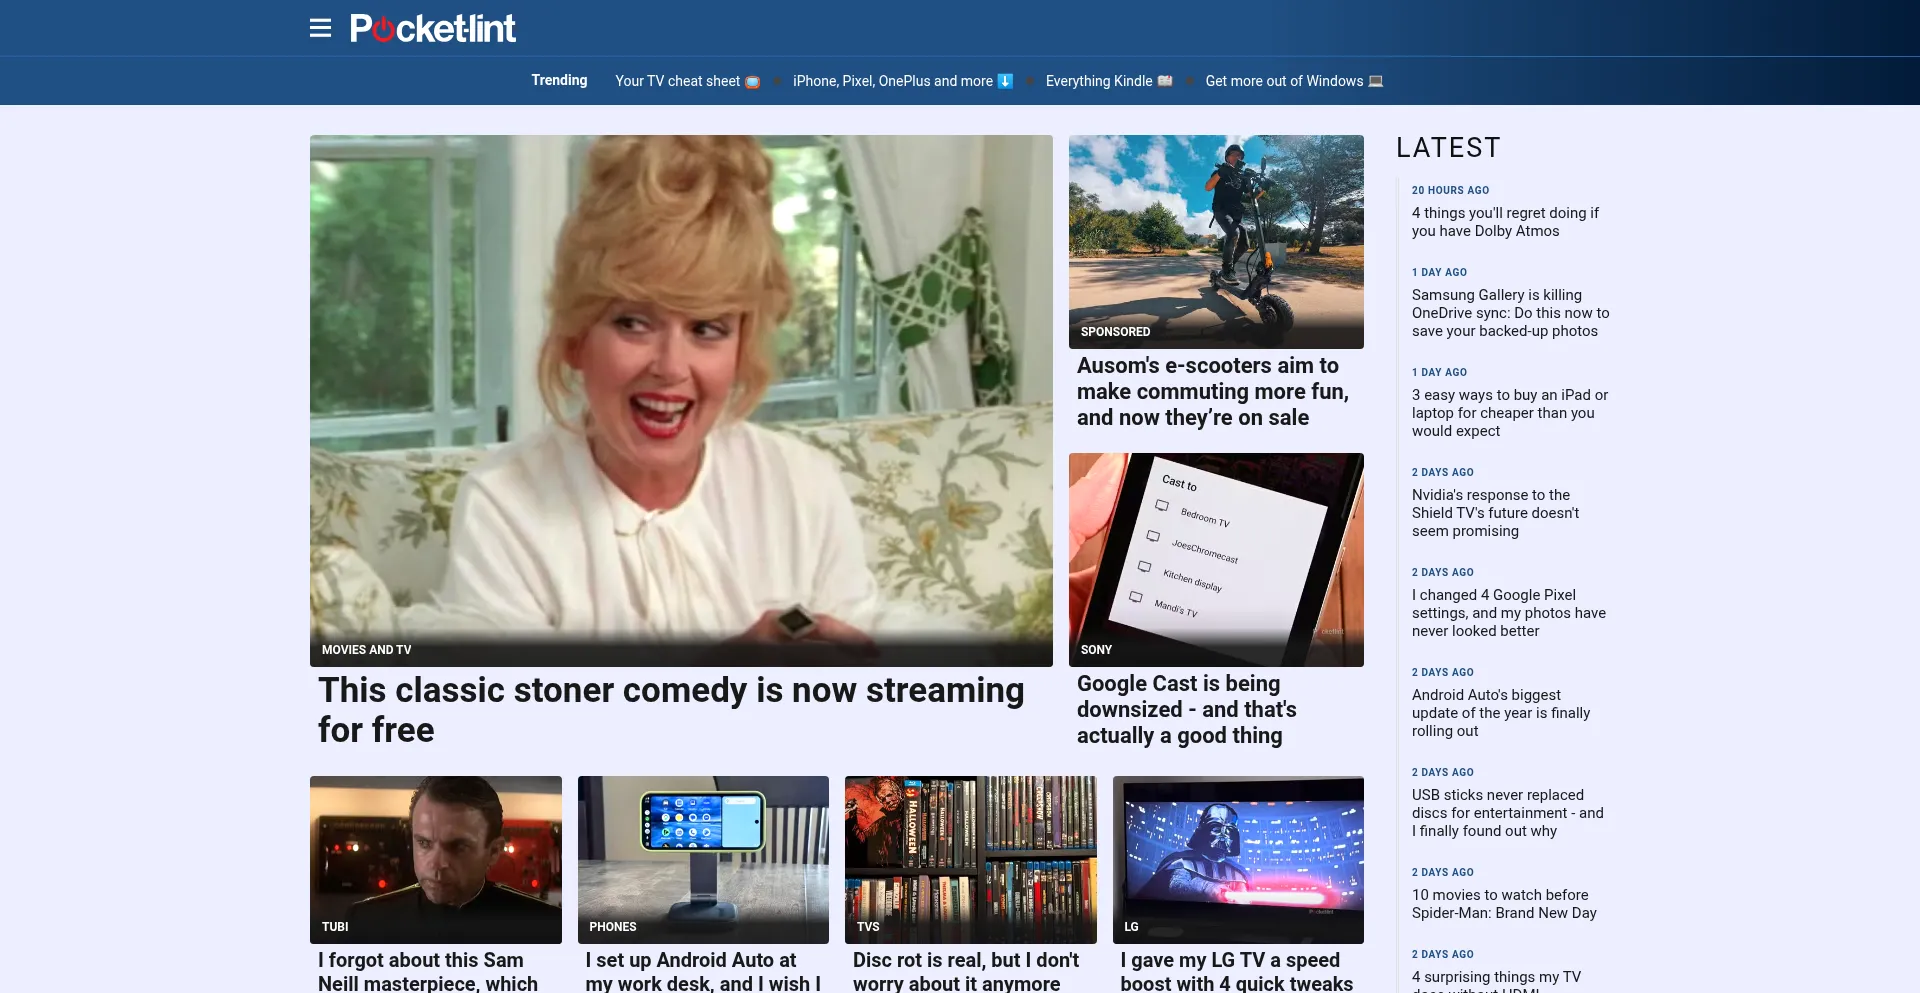Click the 'Trending' label in the nav bar
Viewport: 1920px width, 993px height.
[x=559, y=80]
